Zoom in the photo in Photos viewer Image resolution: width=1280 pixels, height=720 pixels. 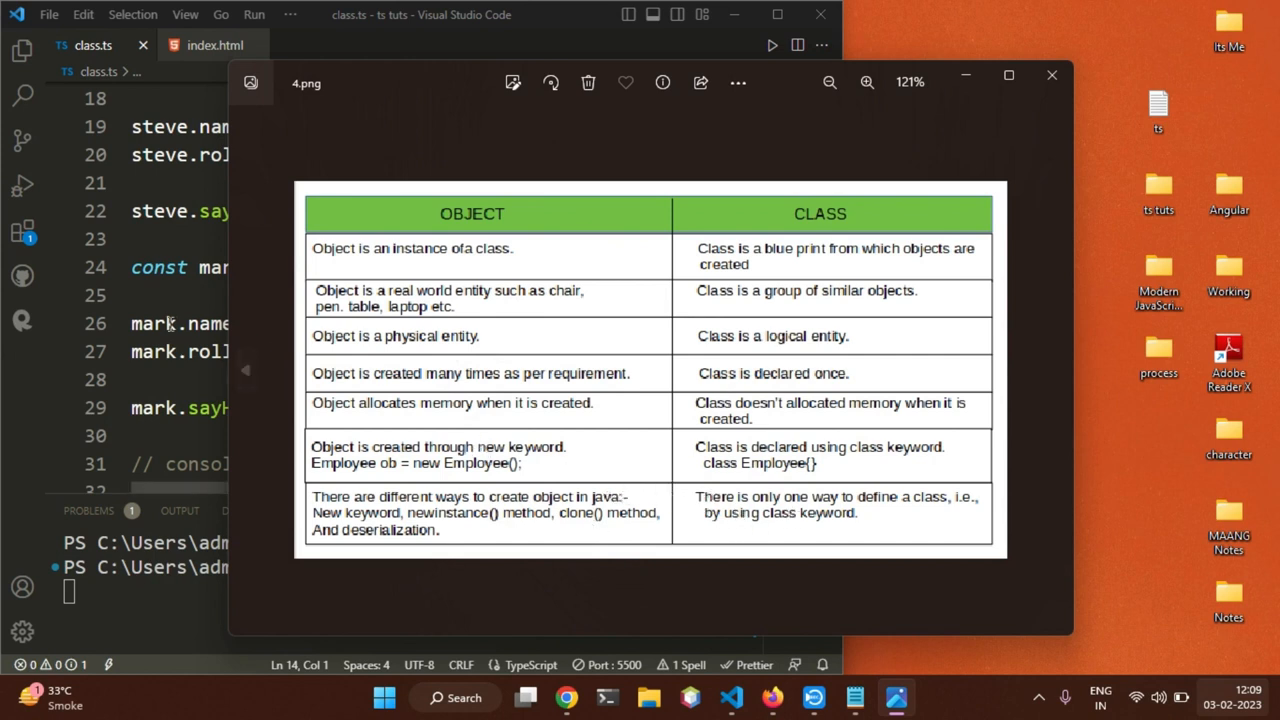[x=867, y=82]
